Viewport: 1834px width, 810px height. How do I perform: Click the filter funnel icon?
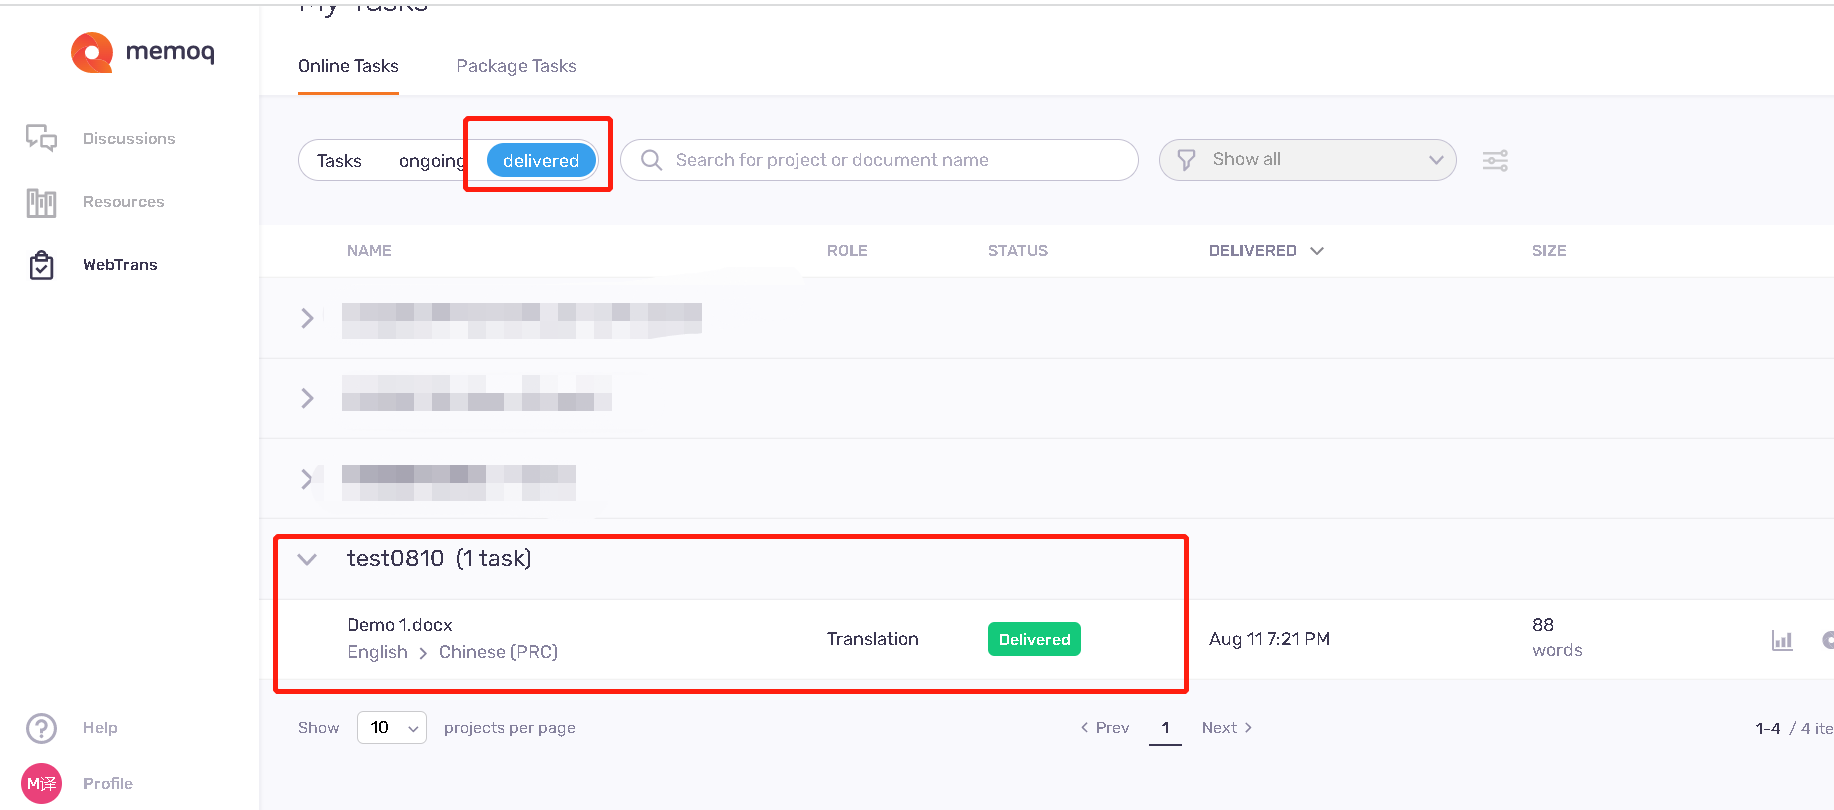pos(1186,160)
